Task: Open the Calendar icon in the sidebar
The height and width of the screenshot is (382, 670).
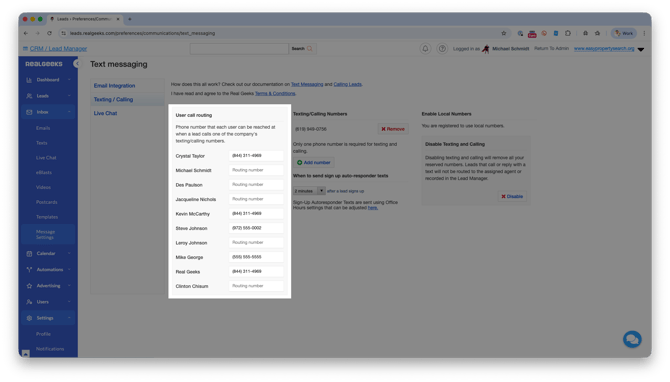Action: 29,253
